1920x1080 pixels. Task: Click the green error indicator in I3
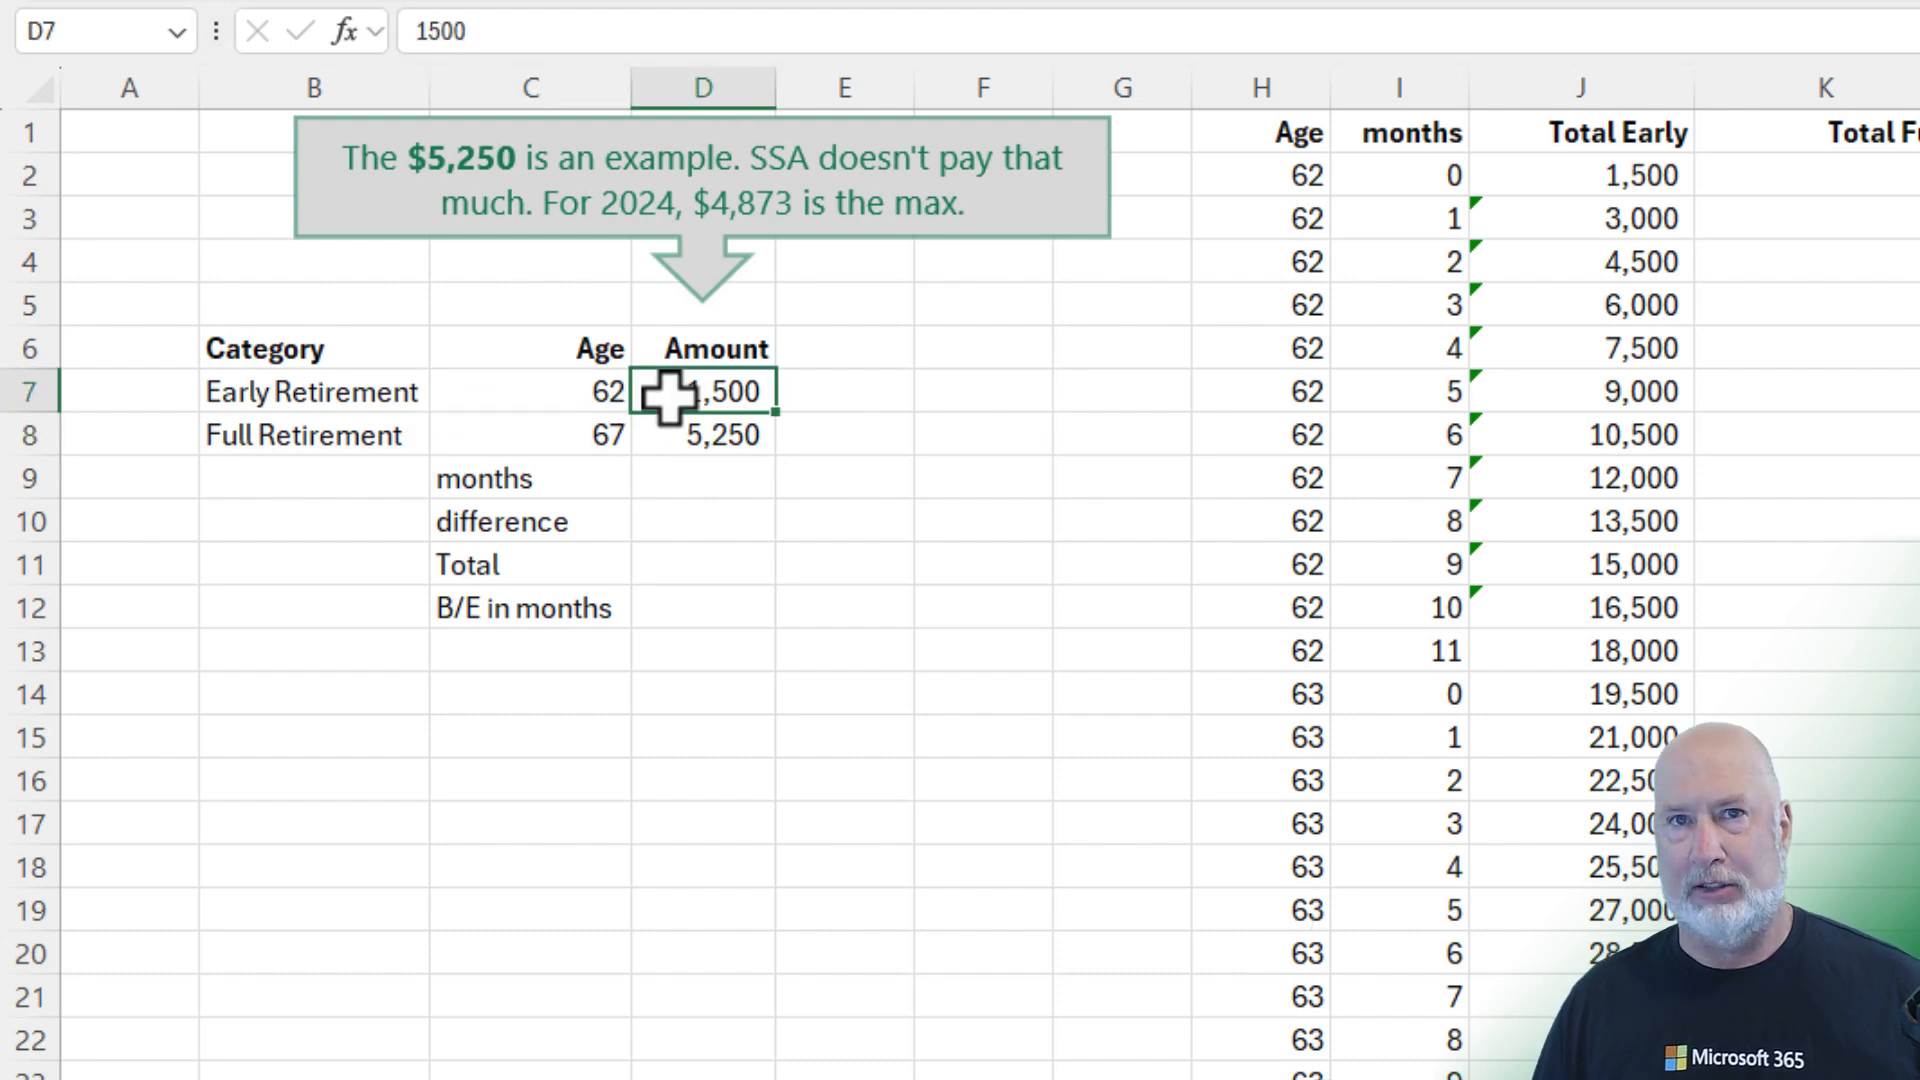pyautogui.click(x=1476, y=202)
